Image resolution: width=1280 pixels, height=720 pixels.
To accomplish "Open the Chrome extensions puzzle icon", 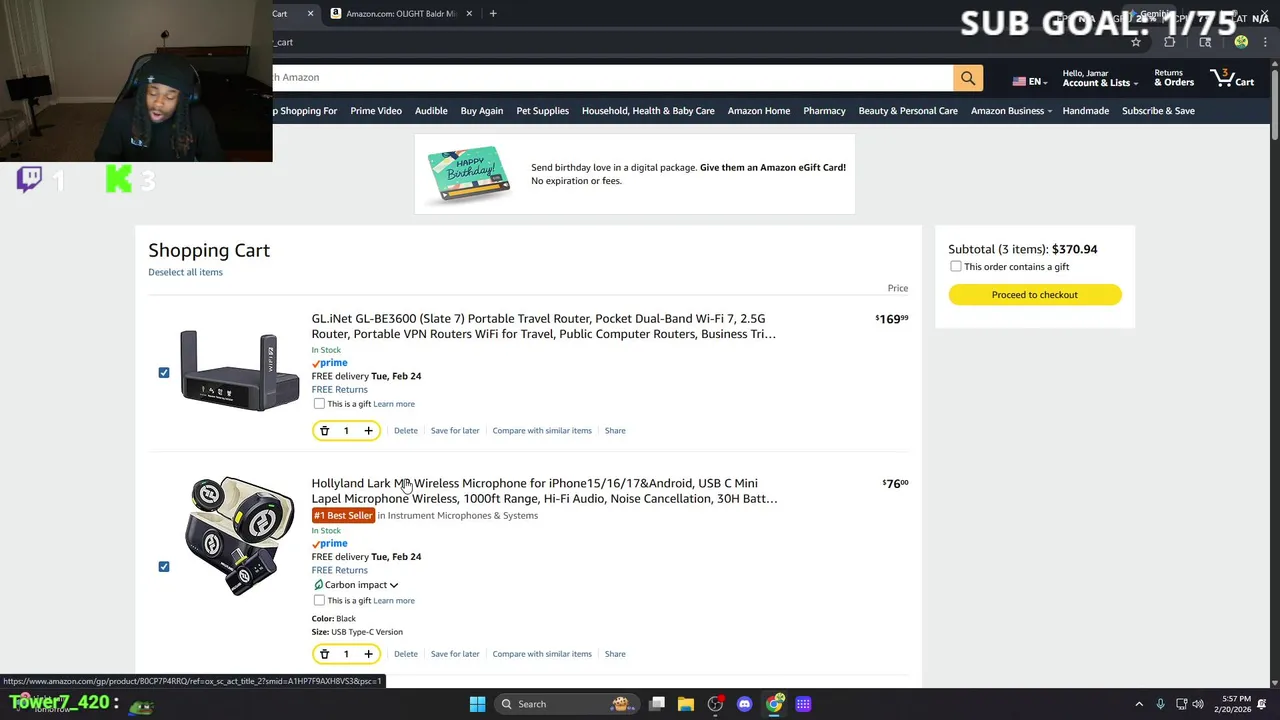I will pyautogui.click(x=1170, y=42).
